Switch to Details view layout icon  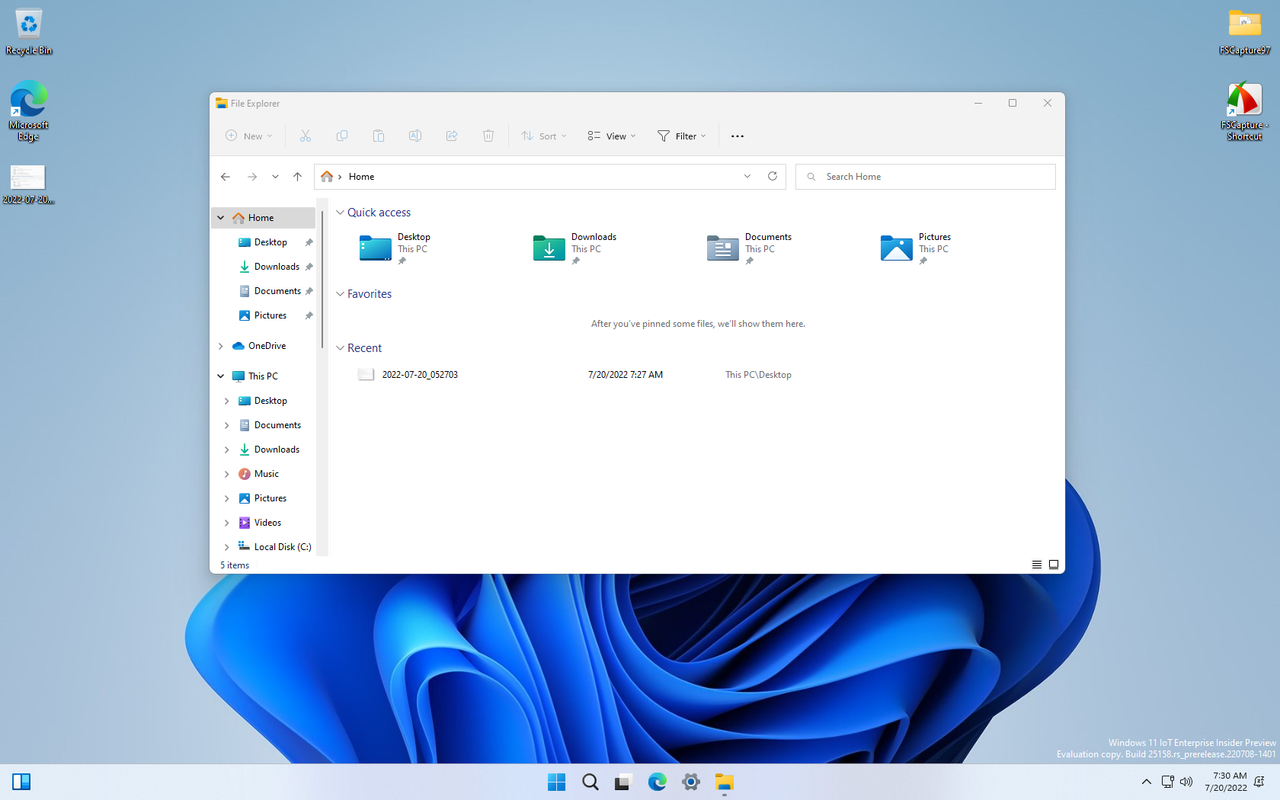(1037, 565)
